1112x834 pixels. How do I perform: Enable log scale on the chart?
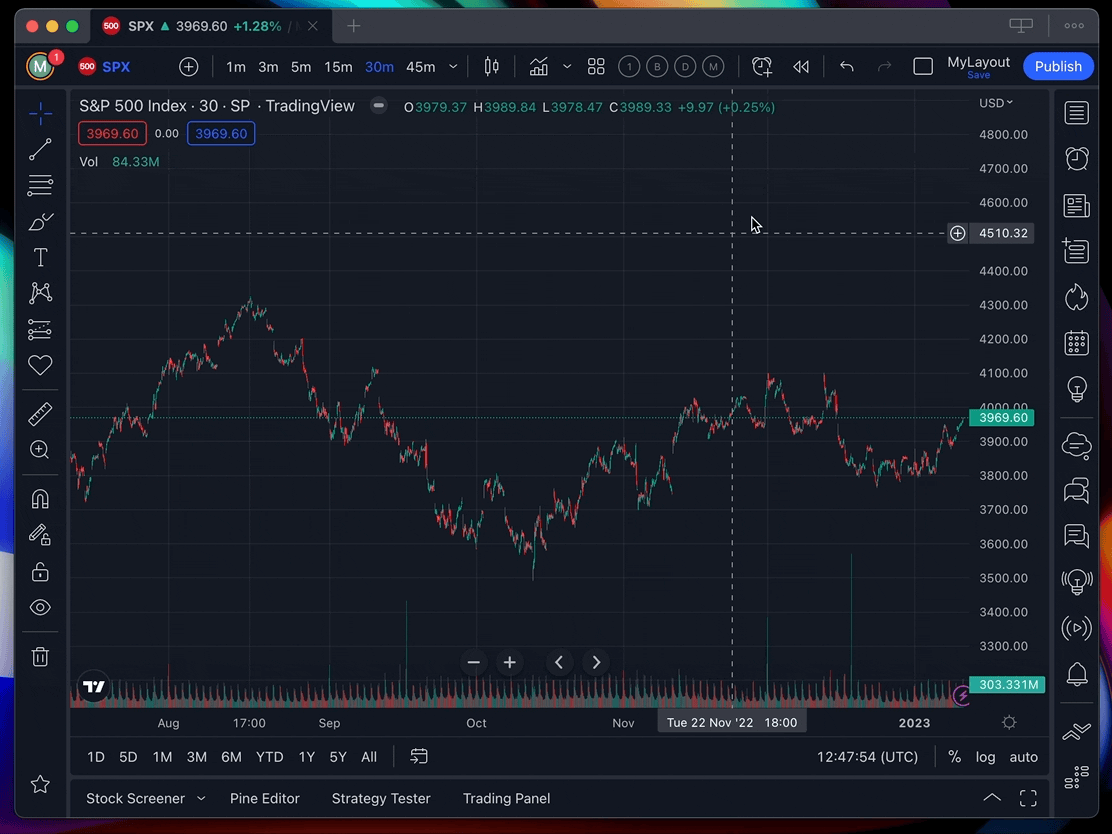pos(985,757)
